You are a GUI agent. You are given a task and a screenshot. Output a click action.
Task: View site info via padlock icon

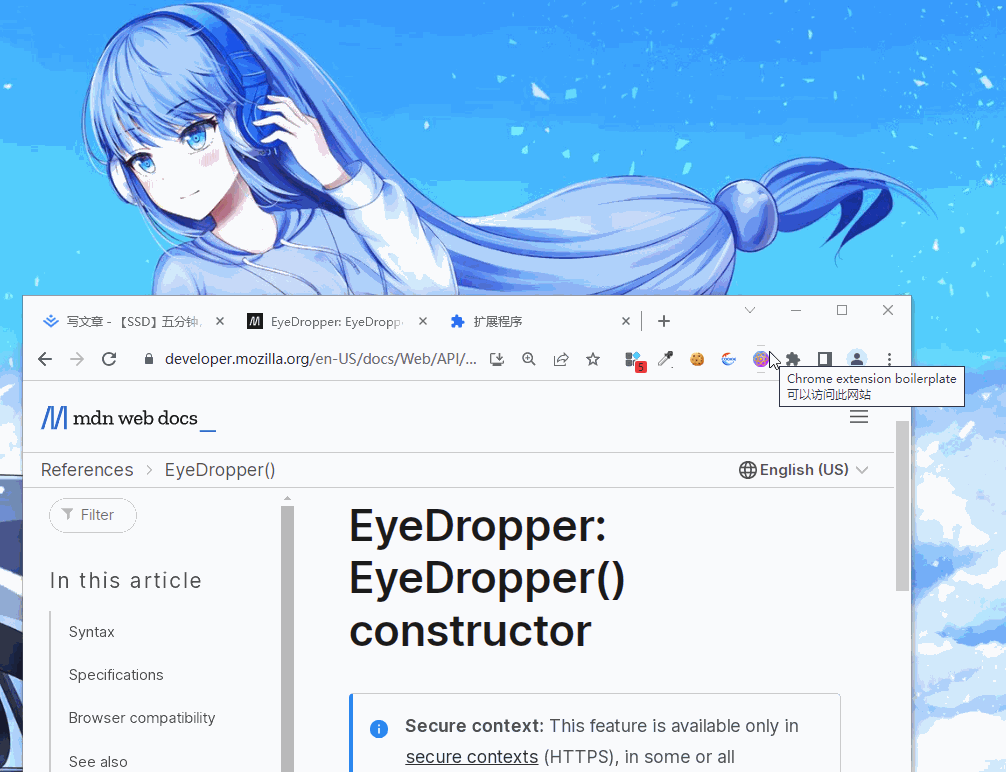coord(149,359)
